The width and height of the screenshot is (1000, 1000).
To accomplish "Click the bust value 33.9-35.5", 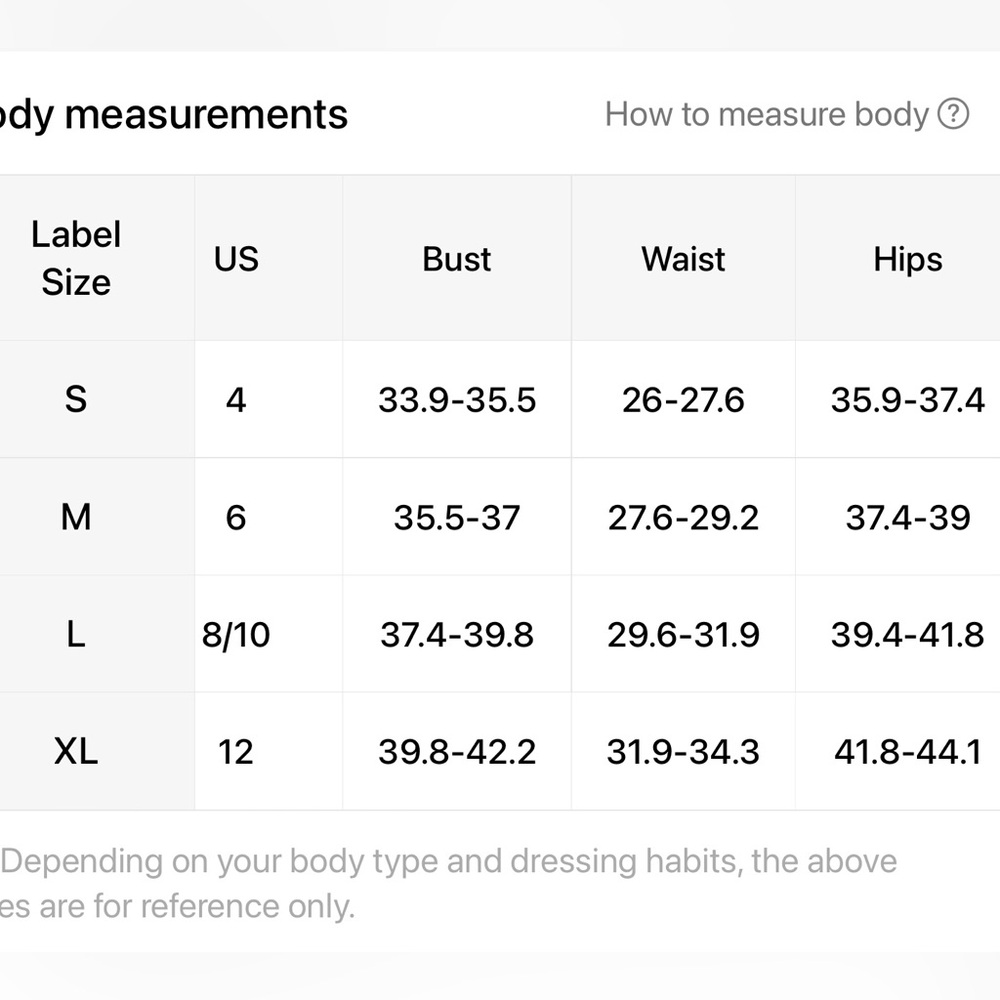I will coord(457,400).
